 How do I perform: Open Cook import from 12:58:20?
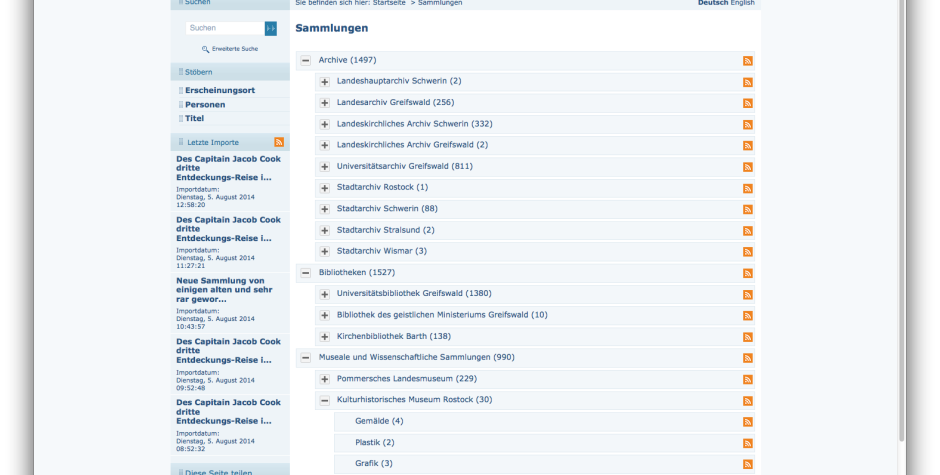click(228, 168)
